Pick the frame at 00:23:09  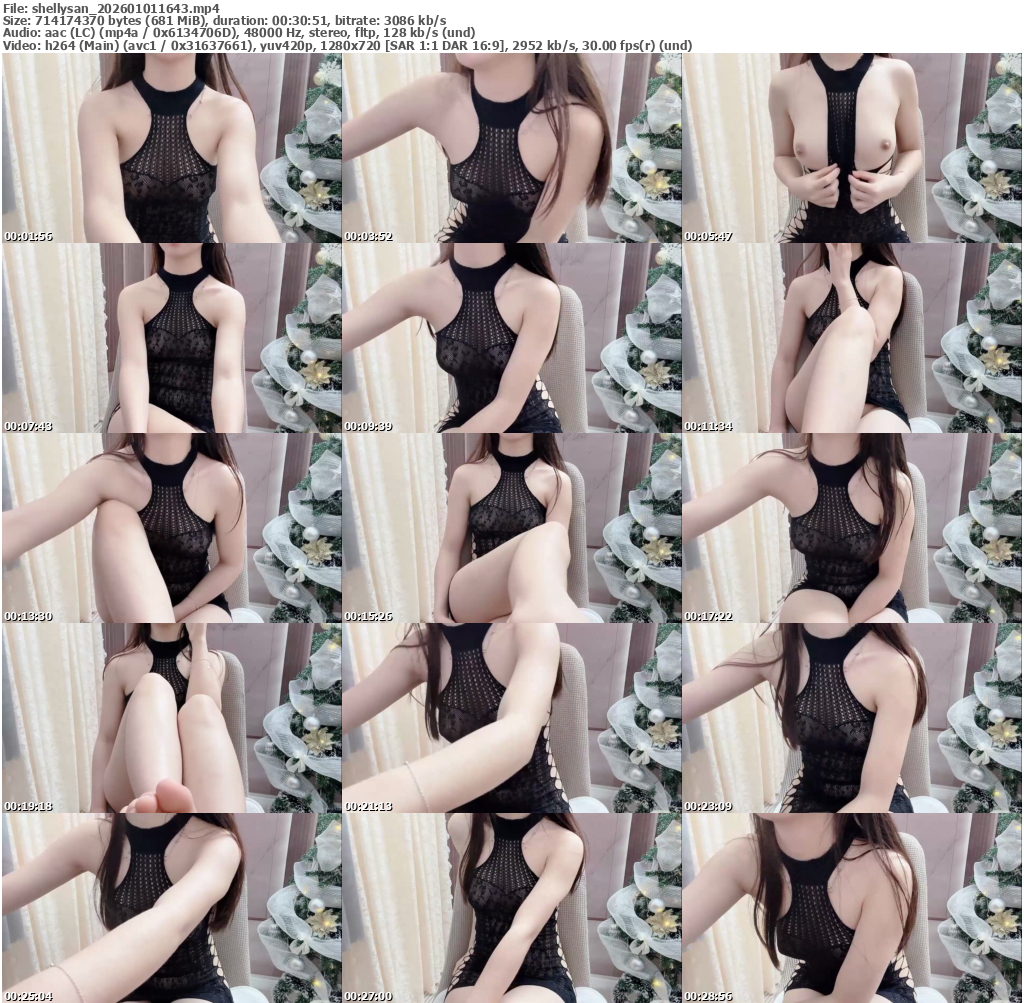(x=851, y=718)
